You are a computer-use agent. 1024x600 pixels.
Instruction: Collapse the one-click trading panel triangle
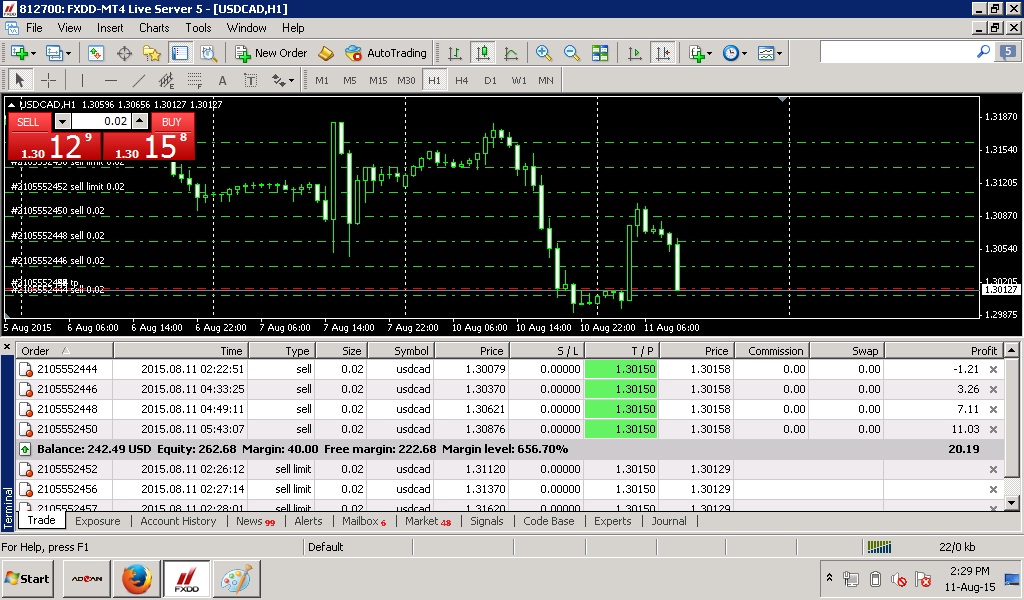11,104
